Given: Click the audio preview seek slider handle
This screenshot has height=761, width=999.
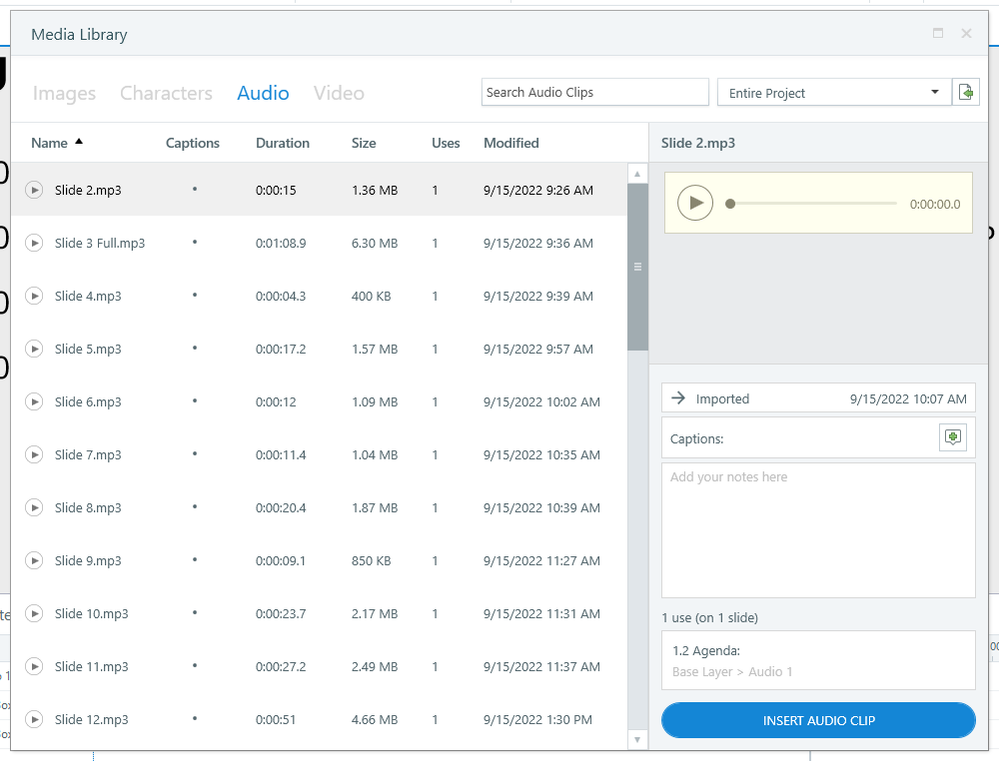Looking at the screenshot, I should pyautogui.click(x=731, y=204).
